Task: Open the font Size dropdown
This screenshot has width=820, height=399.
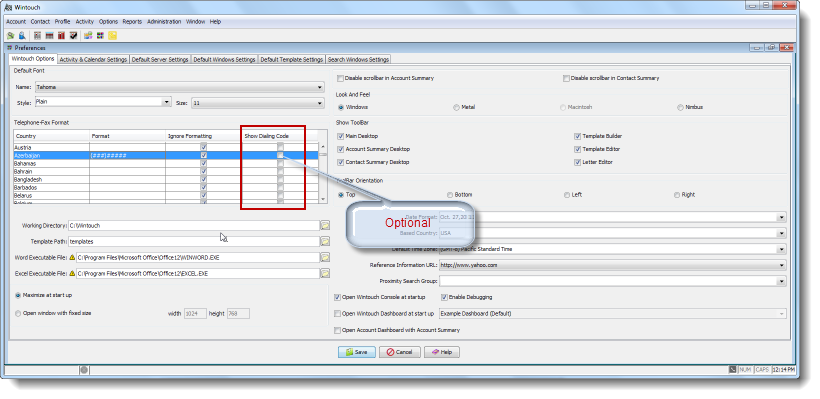Action: coord(320,103)
